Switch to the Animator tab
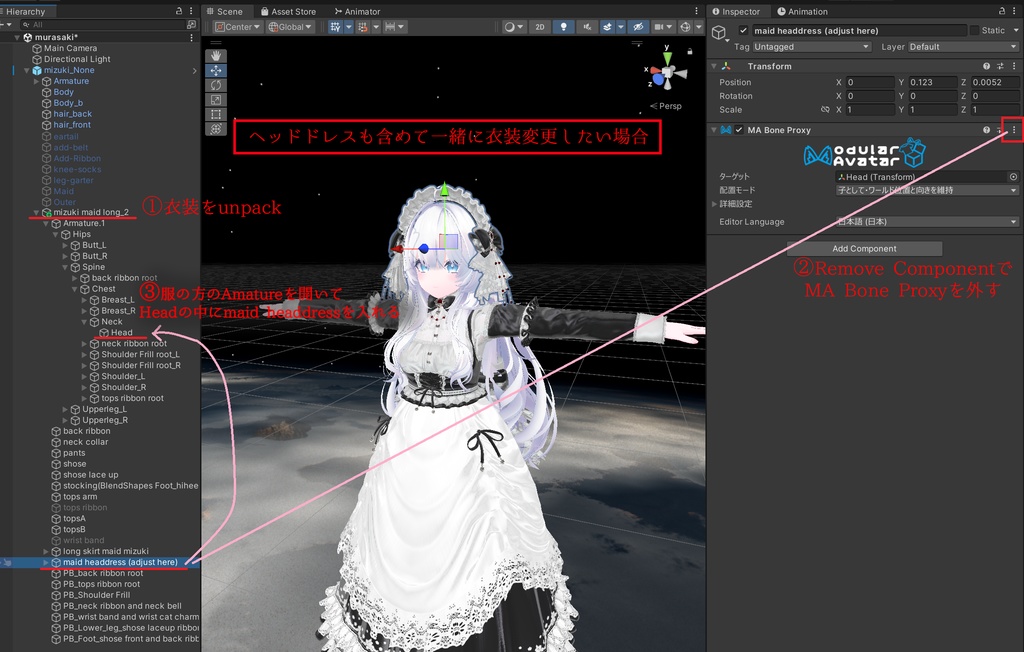This screenshot has width=1024, height=652. pyautogui.click(x=357, y=11)
